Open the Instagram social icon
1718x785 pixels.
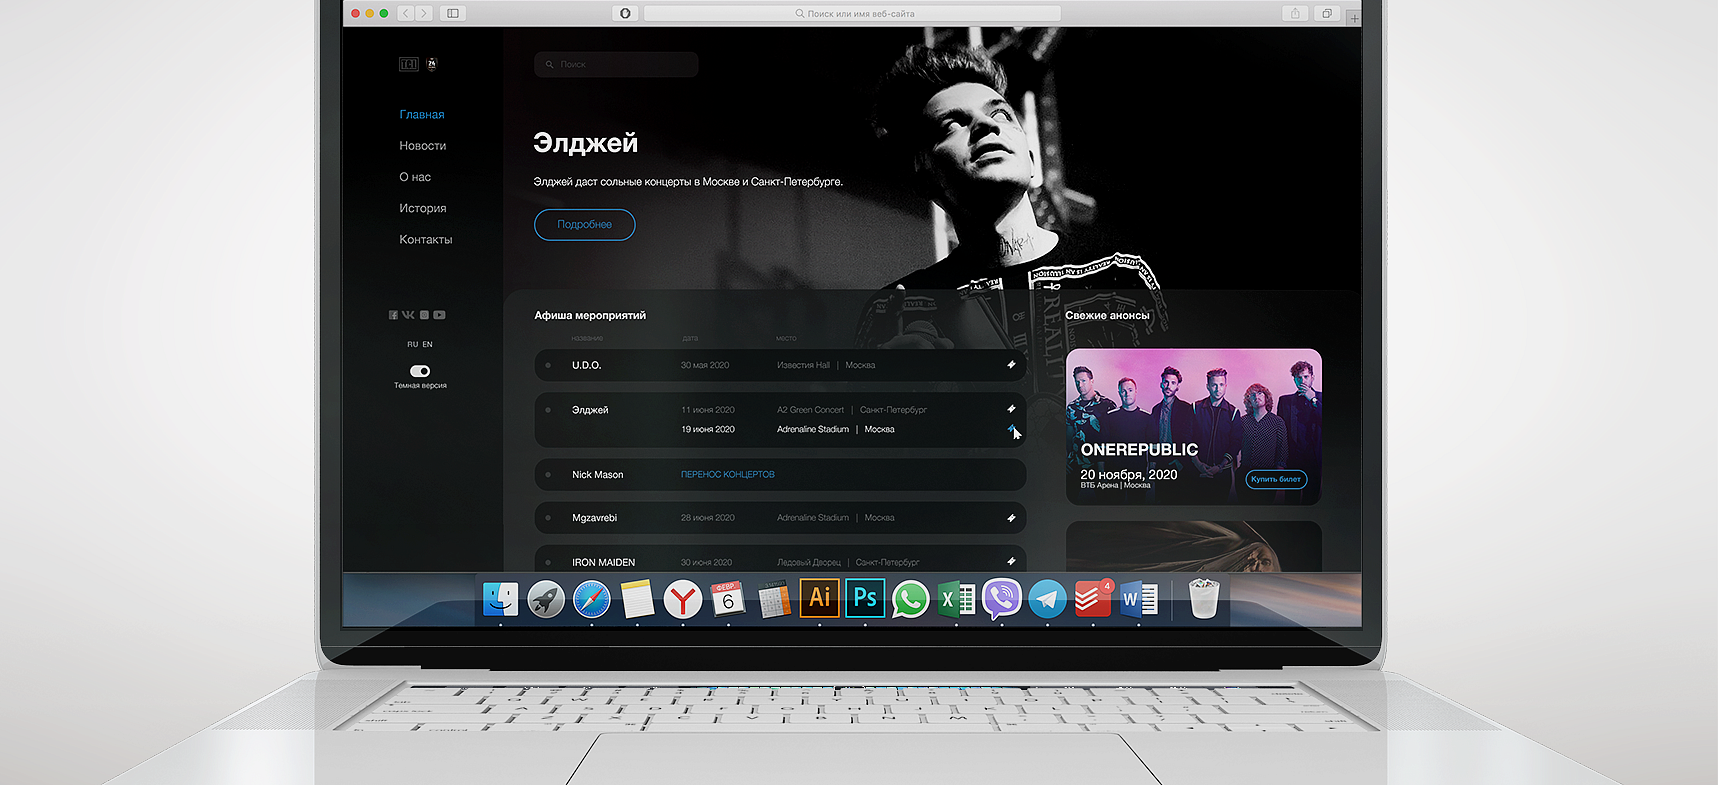(x=424, y=315)
